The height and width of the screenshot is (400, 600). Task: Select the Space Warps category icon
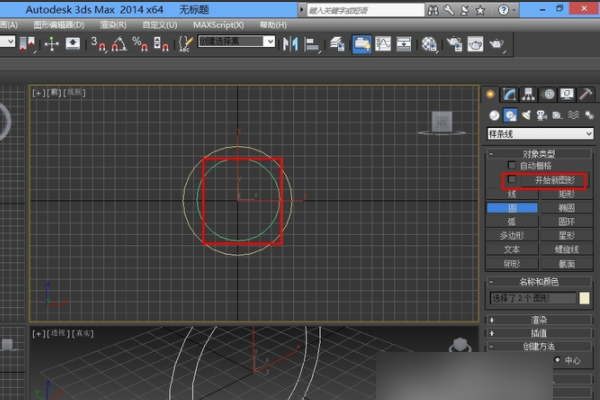[x=573, y=115]
